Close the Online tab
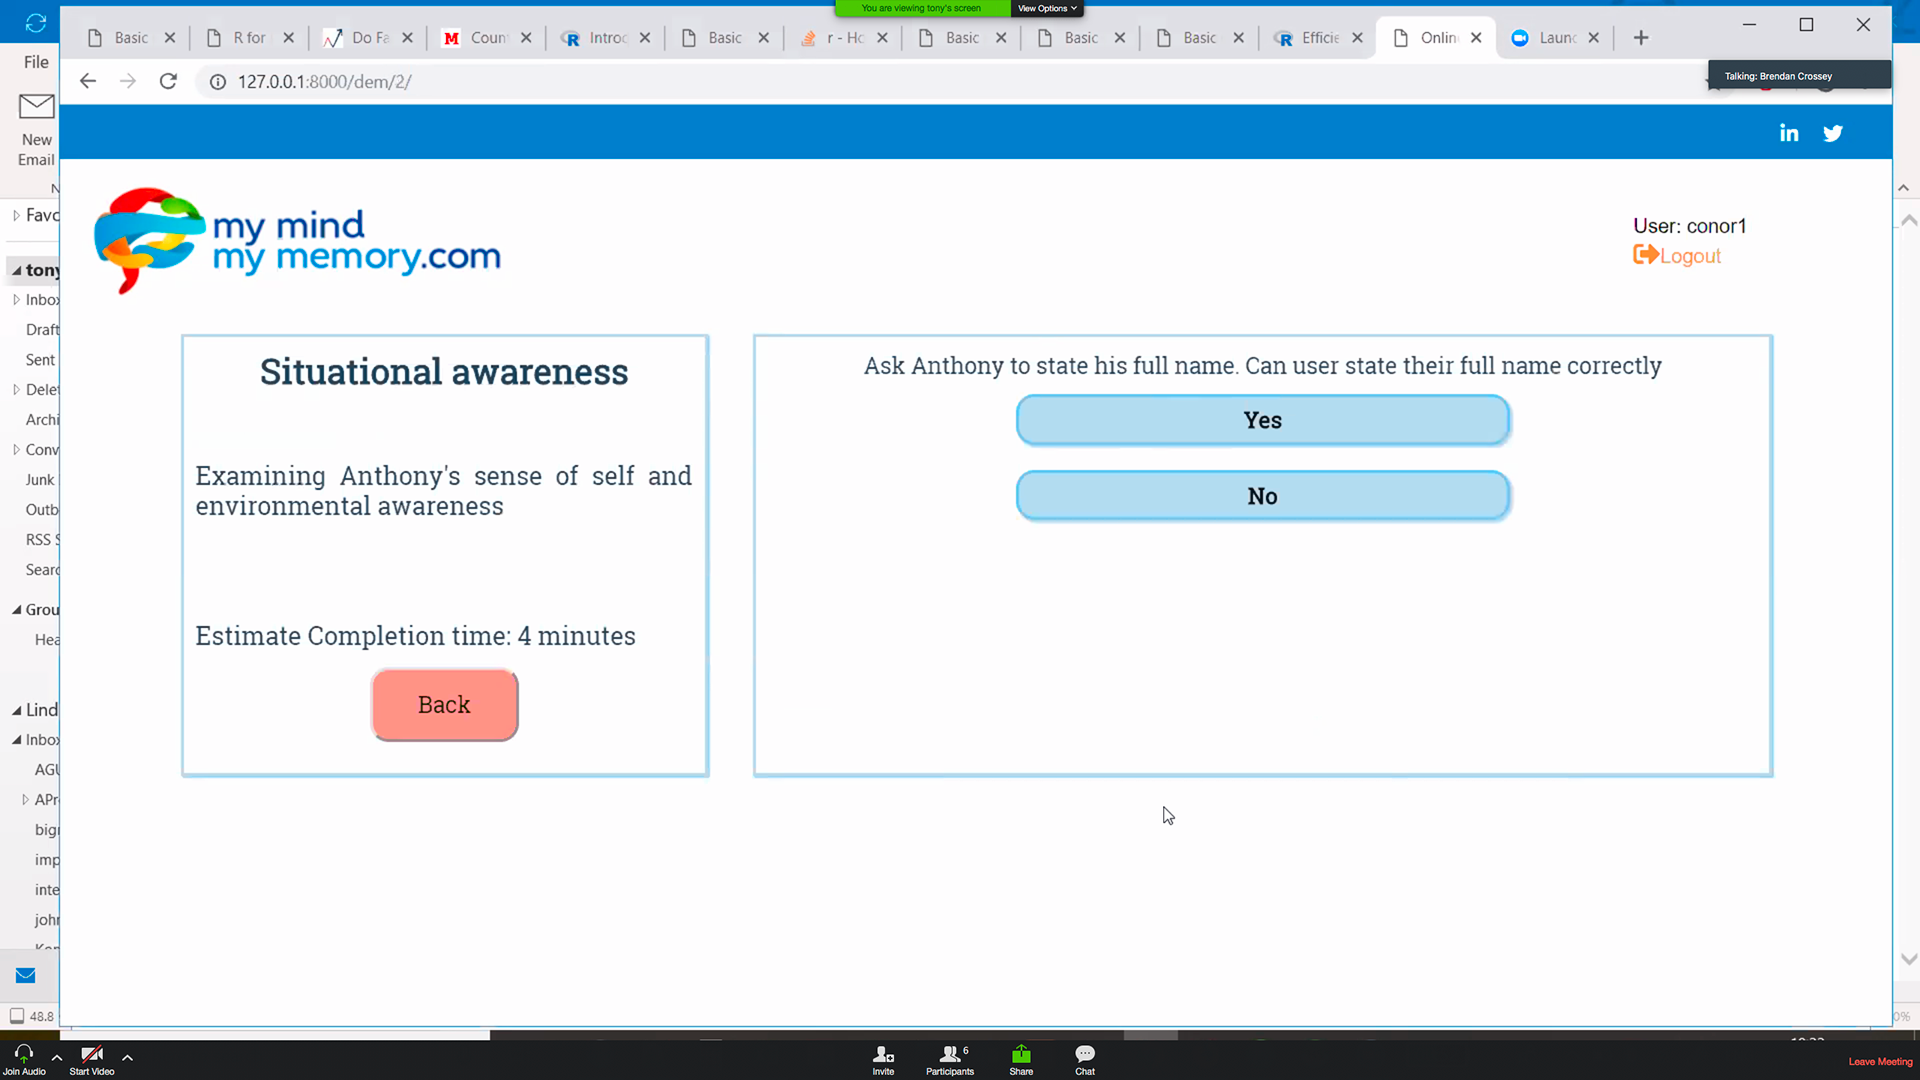Image resolution: width=1920 pixels, height=1080 pixels. point(1476,38)
